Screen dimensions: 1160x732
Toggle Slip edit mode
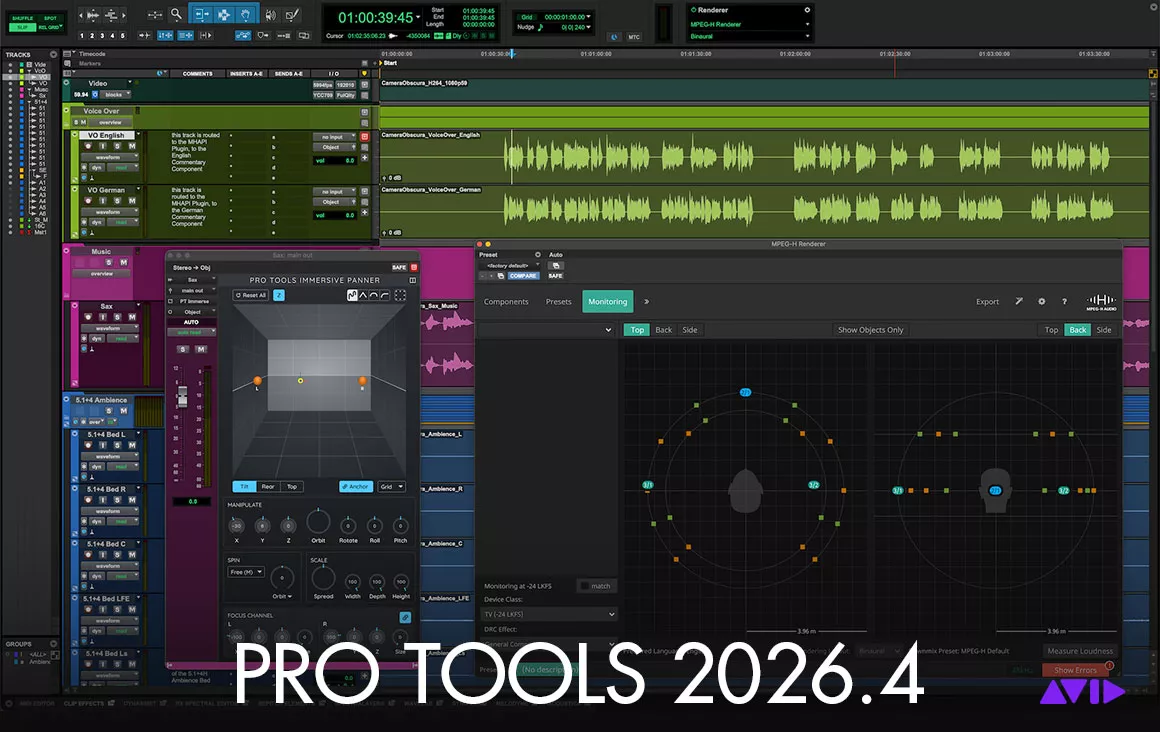[x=22, y=27]
